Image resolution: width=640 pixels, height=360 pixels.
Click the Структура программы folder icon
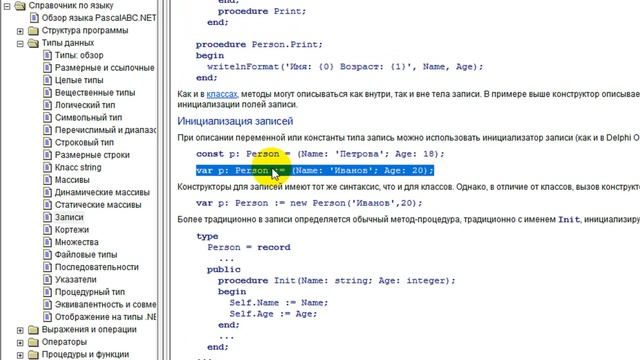pyautogui.click(x=33, y=31)
